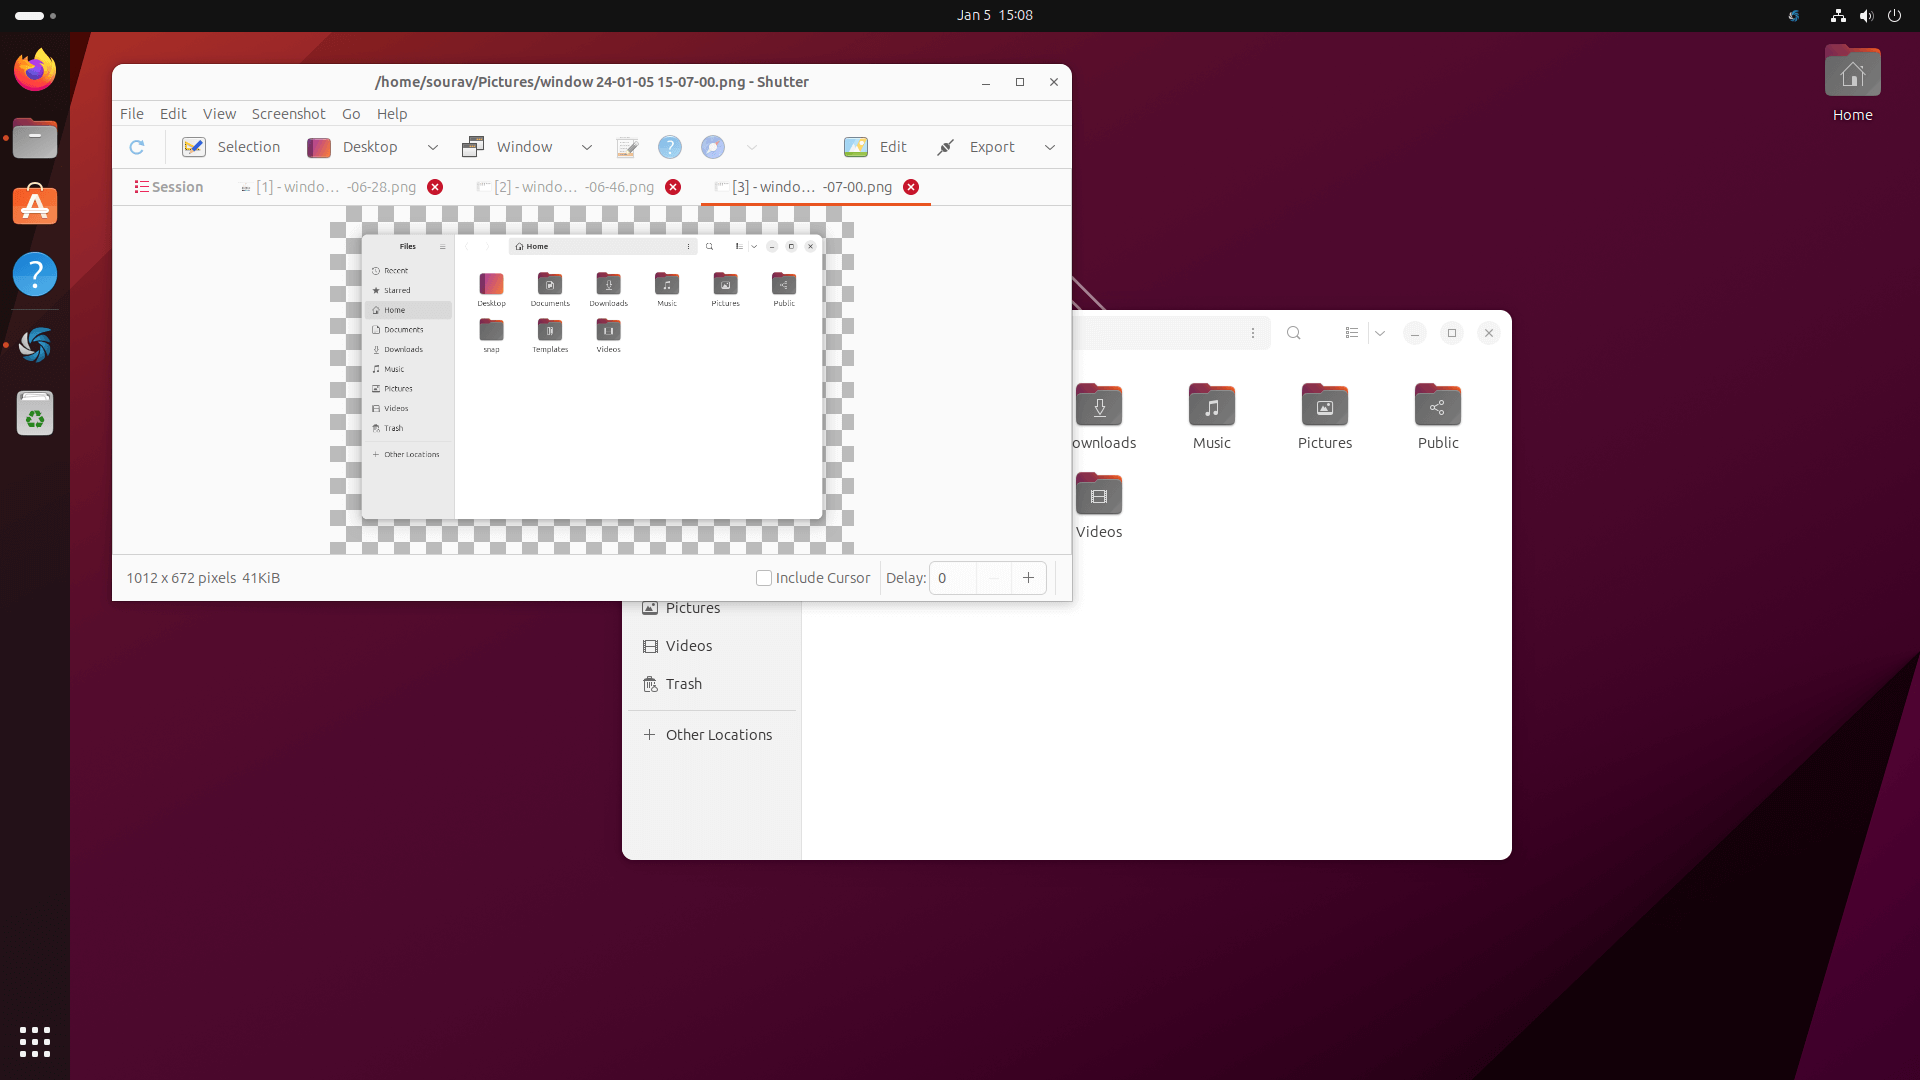
Task: Increase the Delay value with plus
Action: click(x=1028, y=578)
